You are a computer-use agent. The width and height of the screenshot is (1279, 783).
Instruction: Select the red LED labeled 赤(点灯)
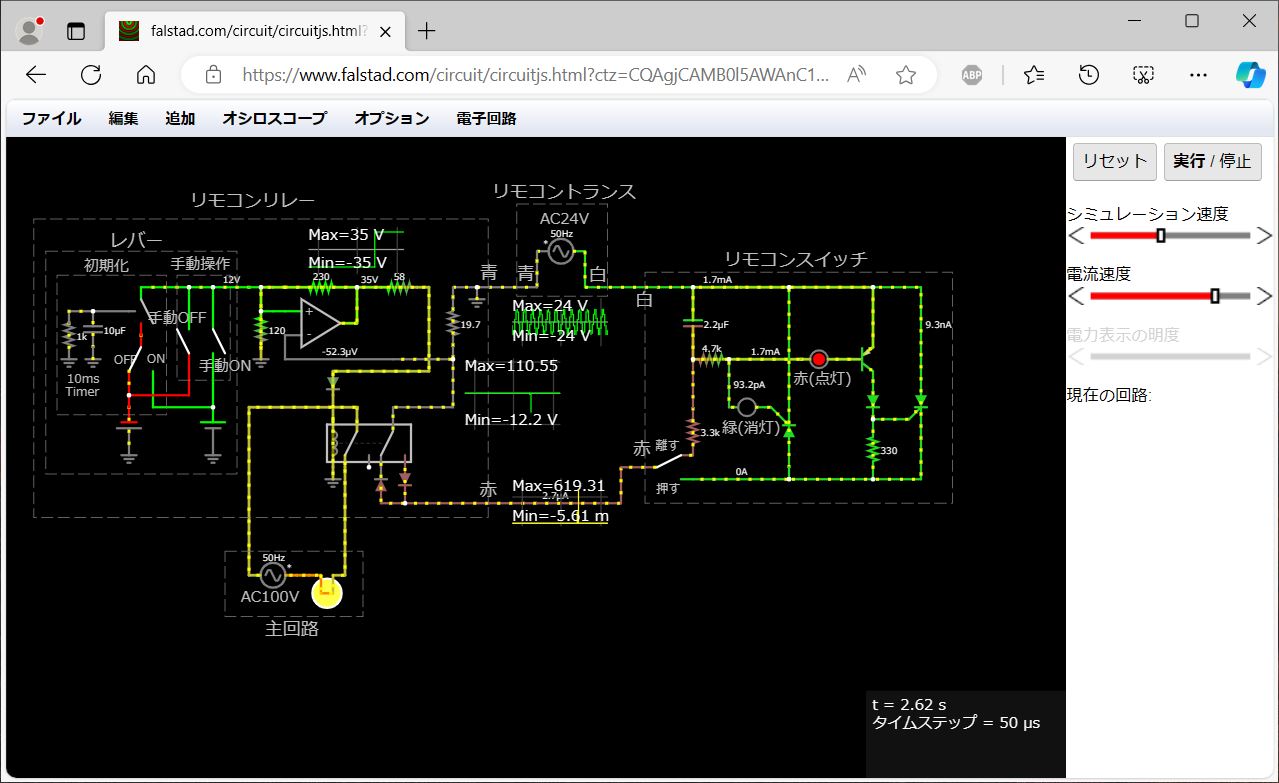pos(818,359)
